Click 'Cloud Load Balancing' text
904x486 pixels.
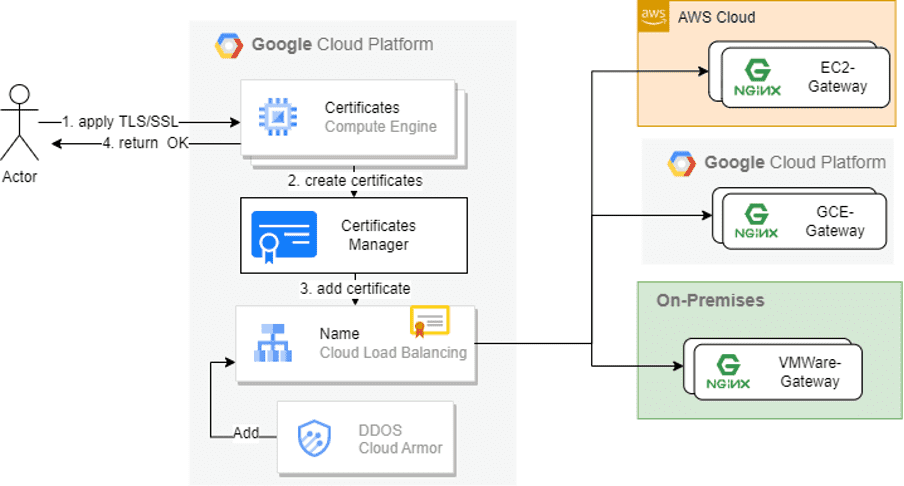(x=393, y=352)
